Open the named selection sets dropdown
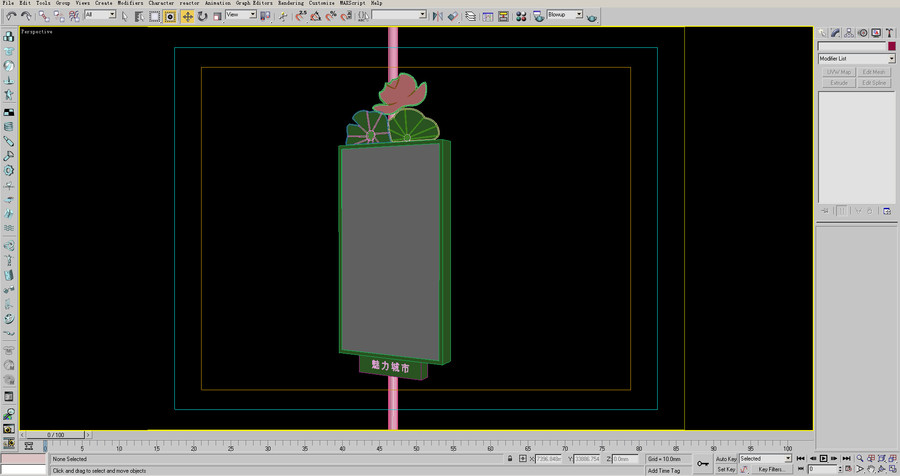Viewport: 900px width, 476px height. coord(399,14)
